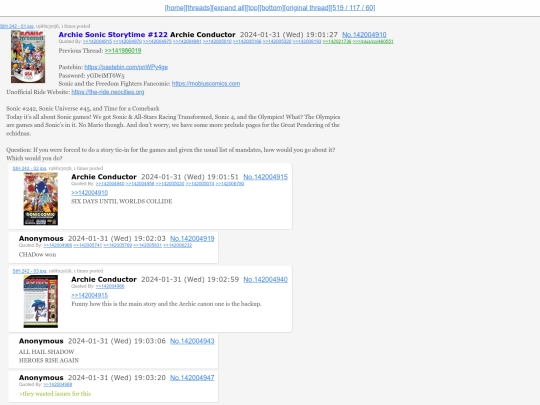Click the StH 242 - 03.jpg filename link

point(29,271)
